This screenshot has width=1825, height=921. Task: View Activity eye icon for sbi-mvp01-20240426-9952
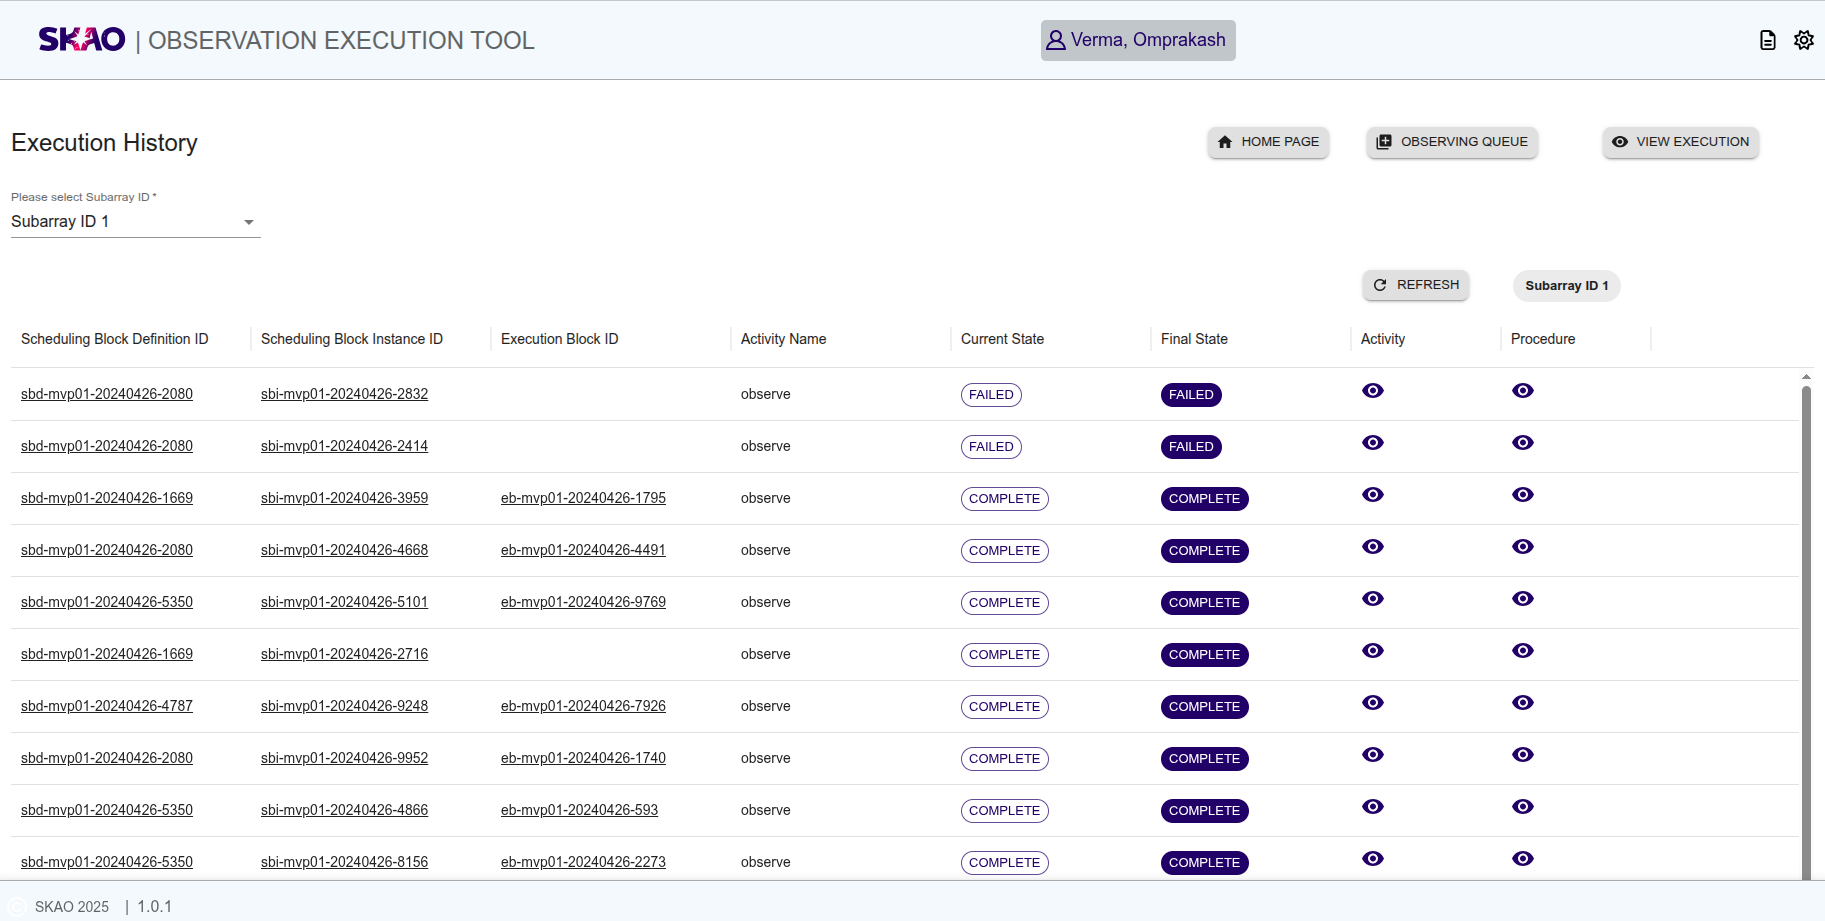coord(1373,755)
